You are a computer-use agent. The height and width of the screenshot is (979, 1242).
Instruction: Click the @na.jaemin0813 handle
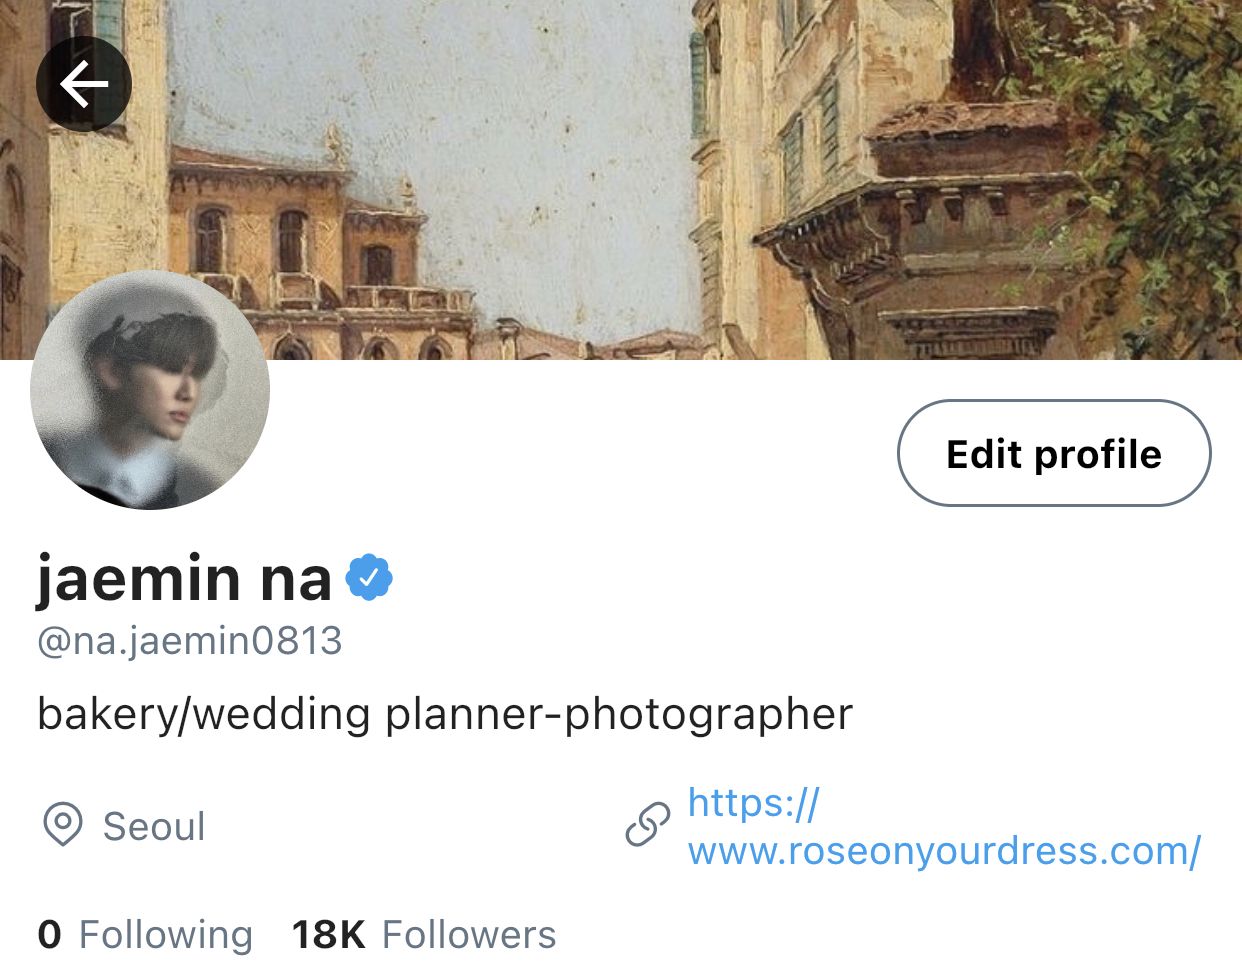click(x=190, y=641)
